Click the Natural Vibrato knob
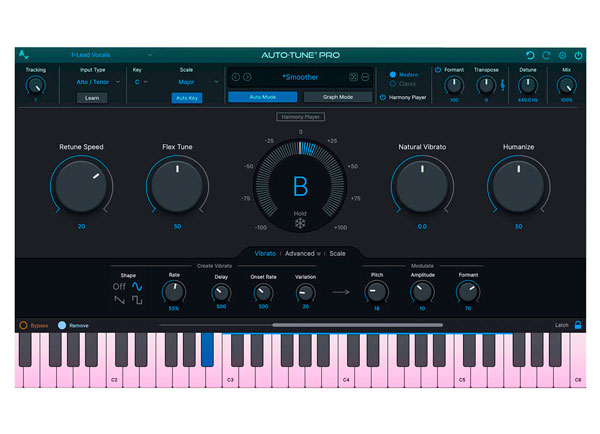 pyautogui.click(x=422, y=186)
